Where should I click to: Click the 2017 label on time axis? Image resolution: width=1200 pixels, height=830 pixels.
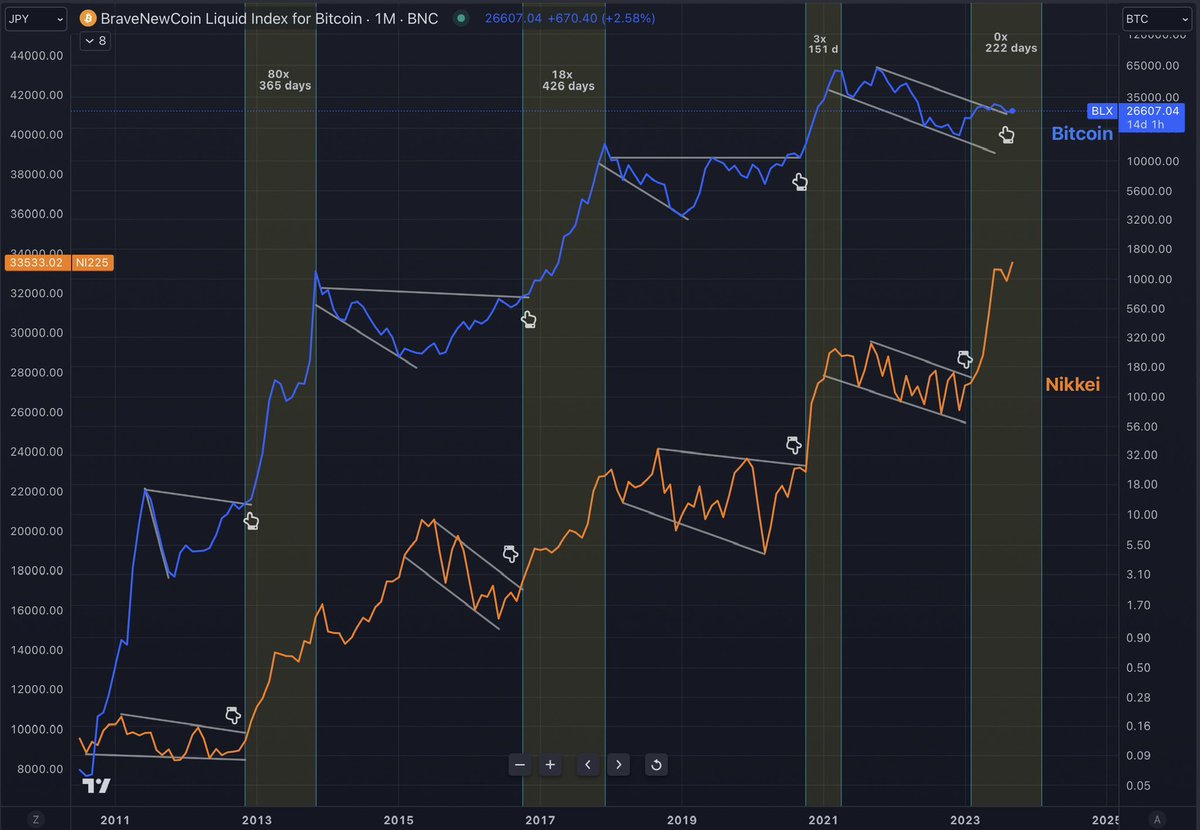(541, 819)
